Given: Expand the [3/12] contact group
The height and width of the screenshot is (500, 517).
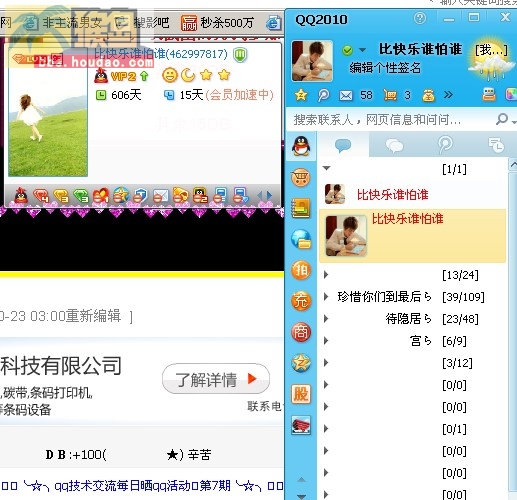Looking at the screenshot, I should click(326, 363).
